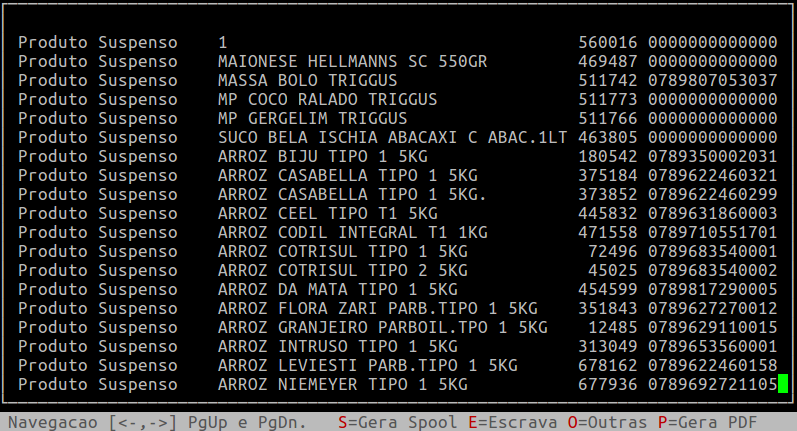Select the ARROZ NIEMEYER TIPO 1 5KG row

tap(342, 384)
